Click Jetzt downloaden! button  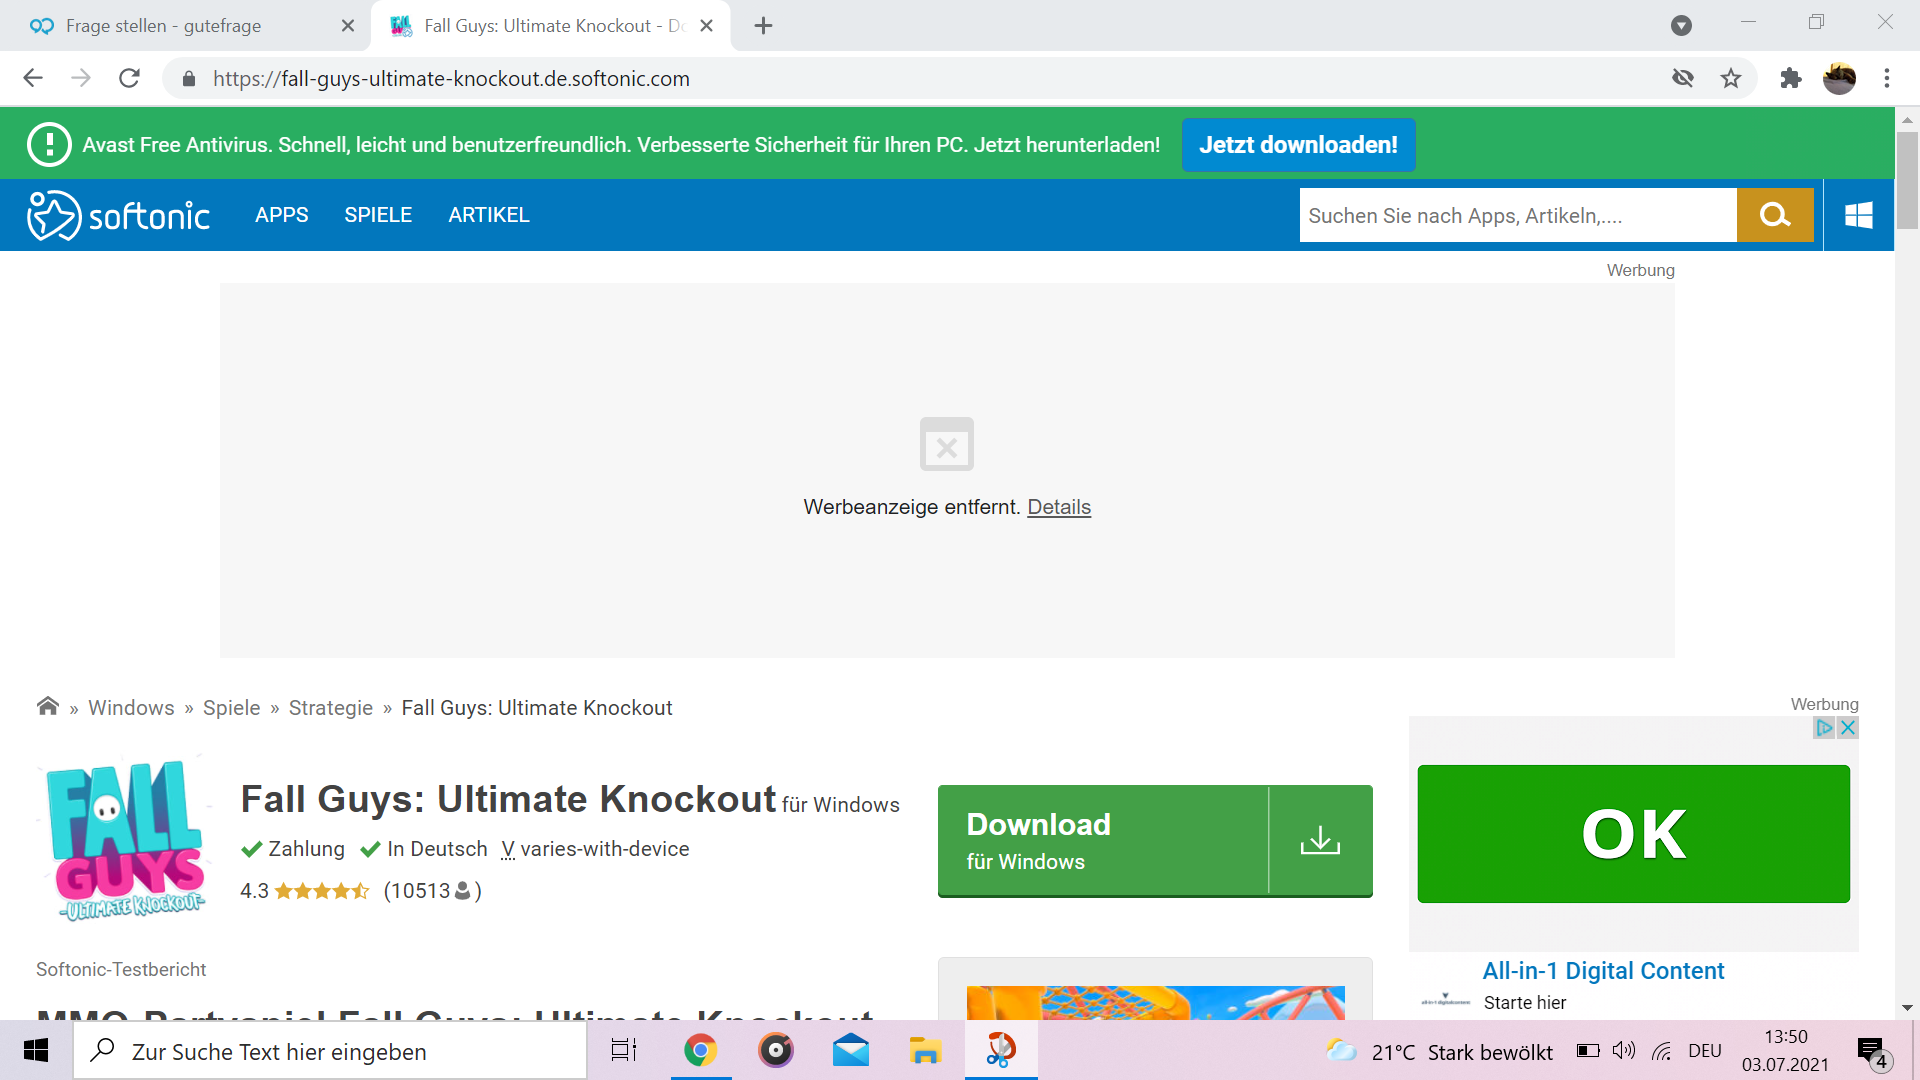[1298, 145]
